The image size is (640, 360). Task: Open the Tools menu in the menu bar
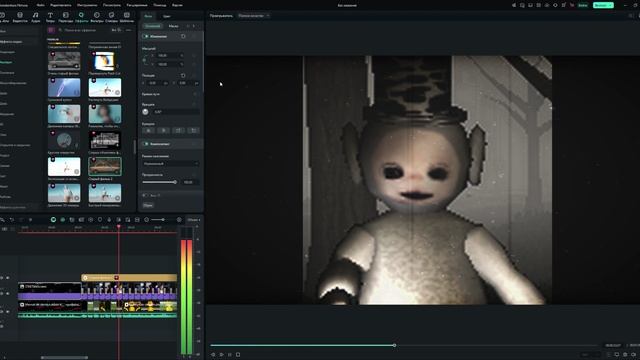click(x=87, y=5)
